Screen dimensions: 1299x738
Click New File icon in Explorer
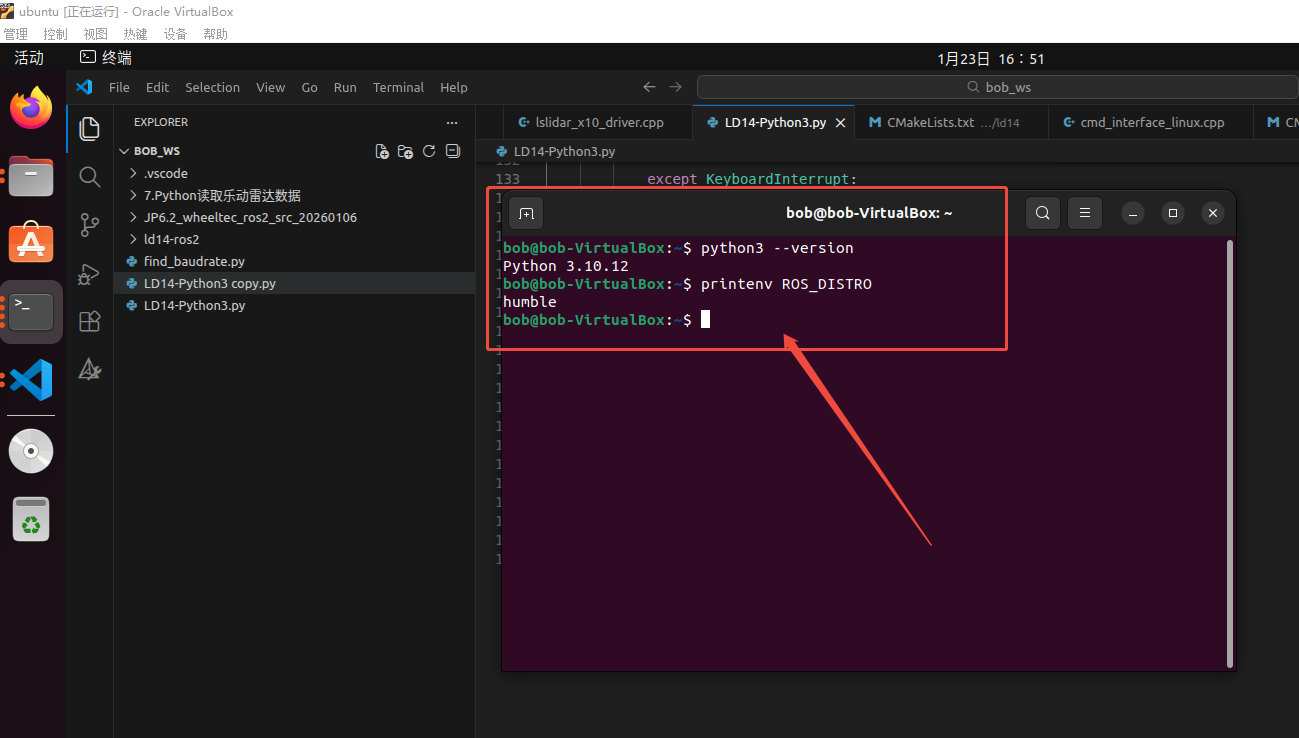click(x=382, y=152)
